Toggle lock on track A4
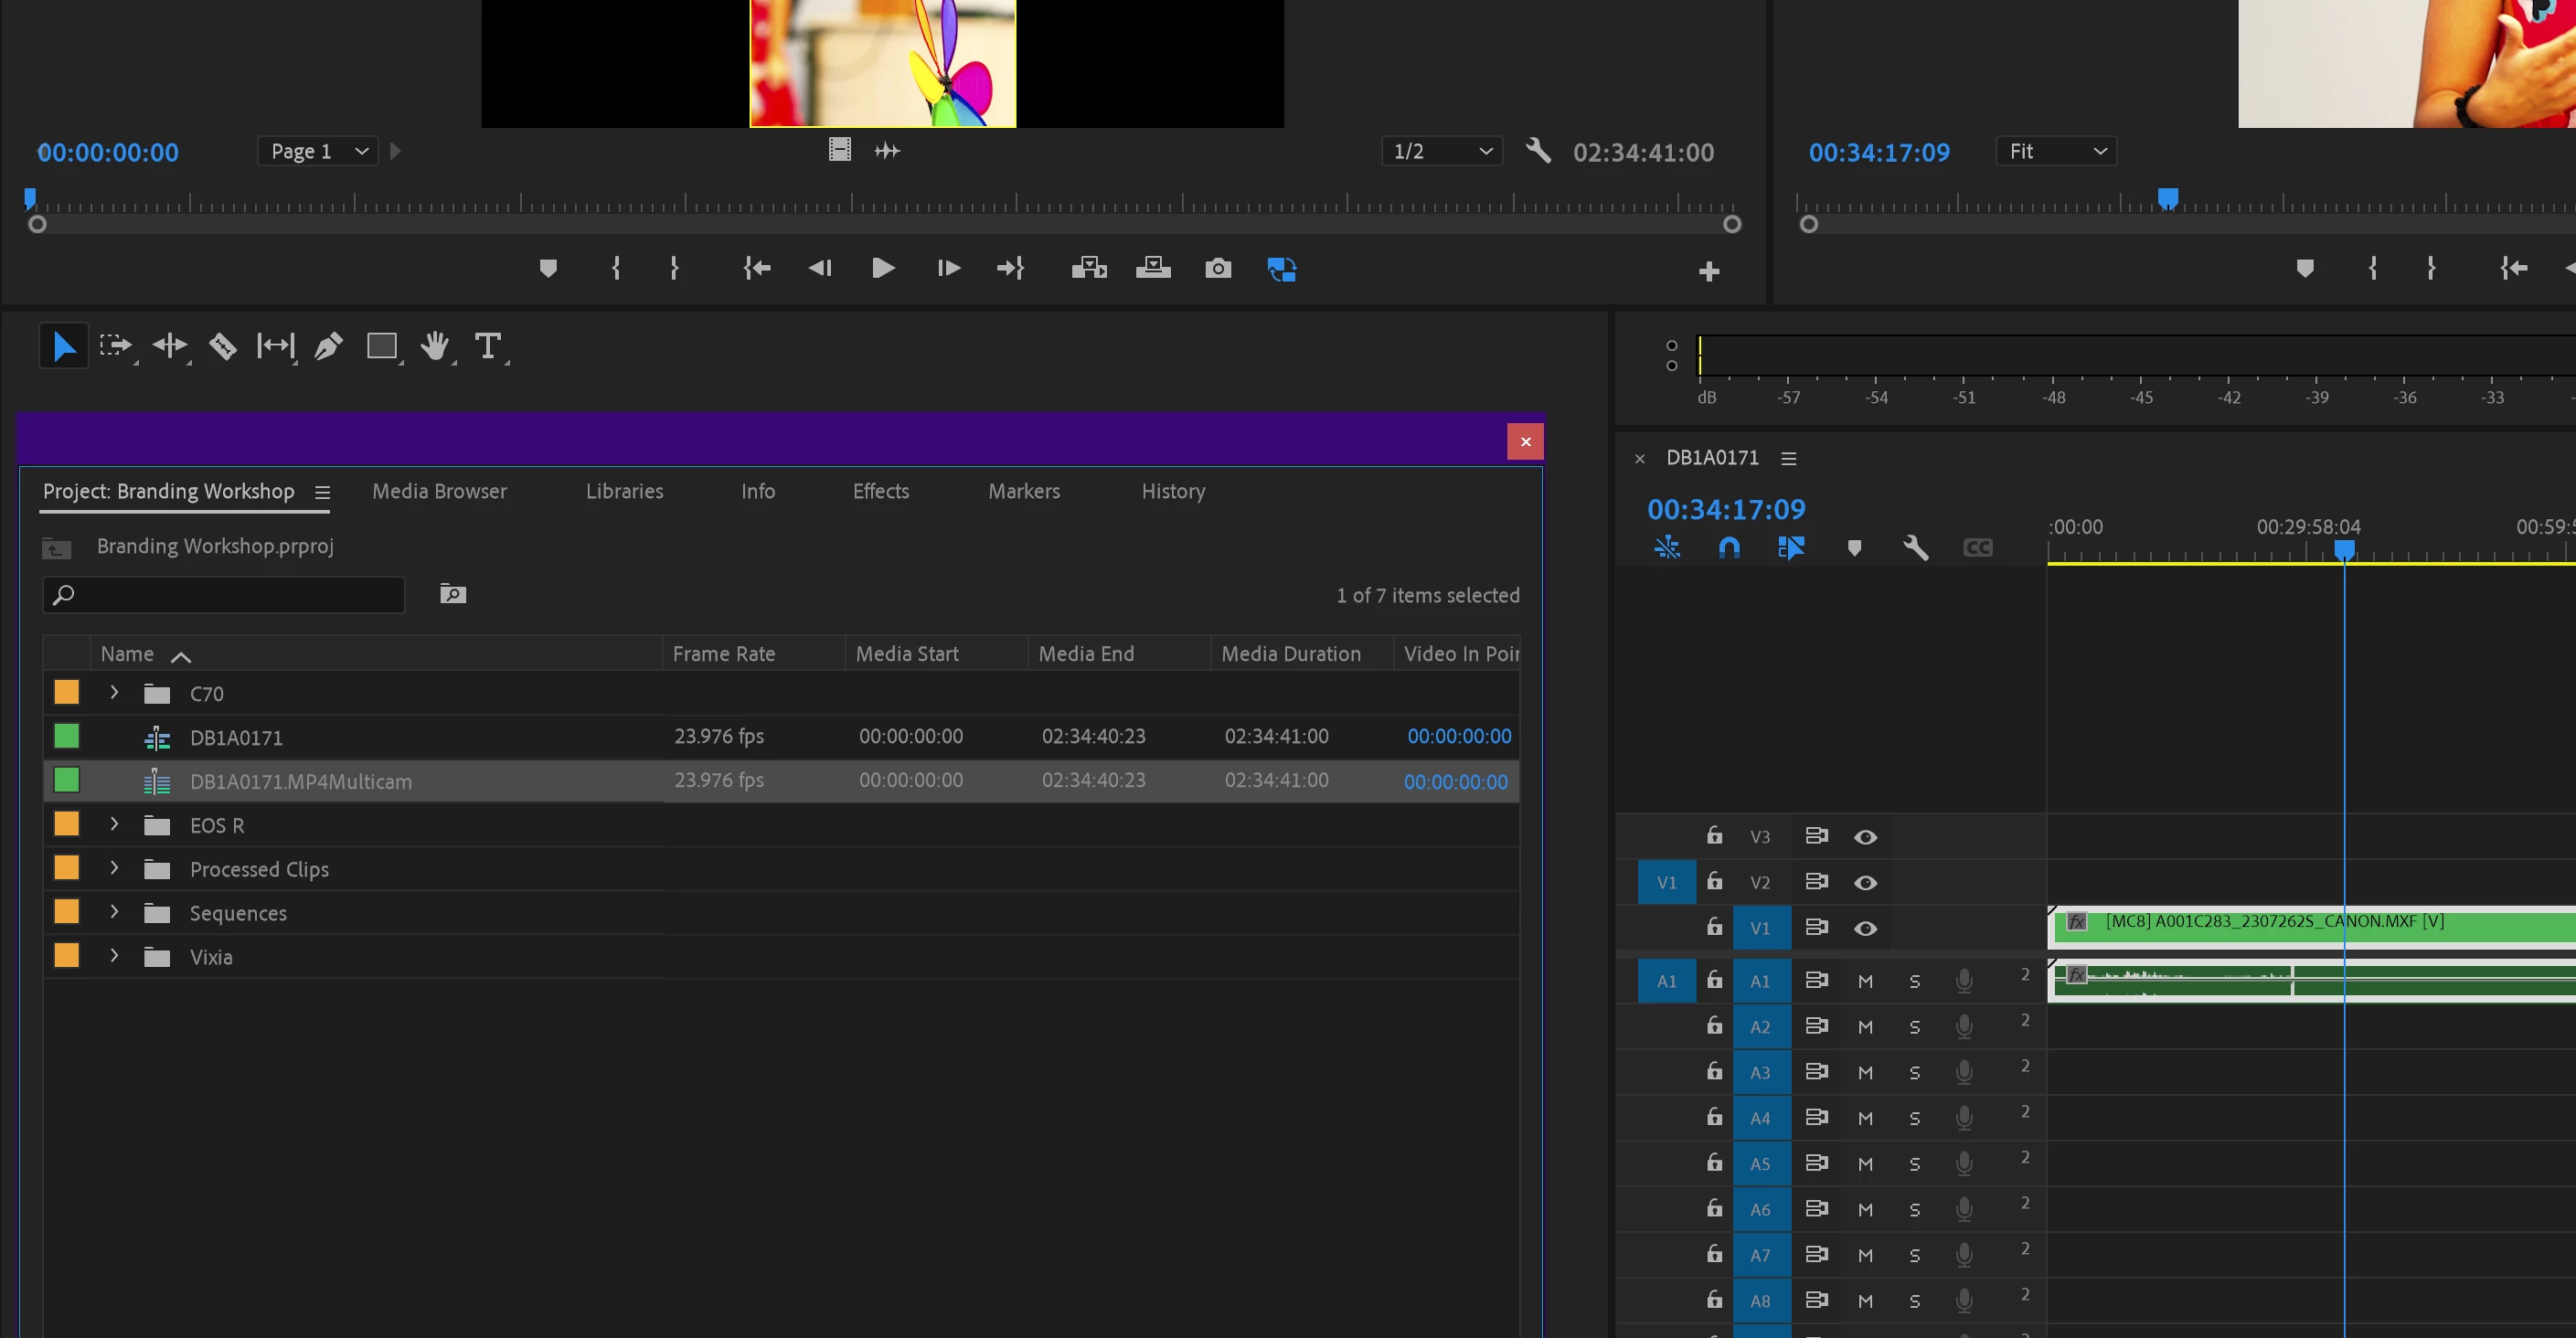 pyautogui.click(x=1714, y=1117)
